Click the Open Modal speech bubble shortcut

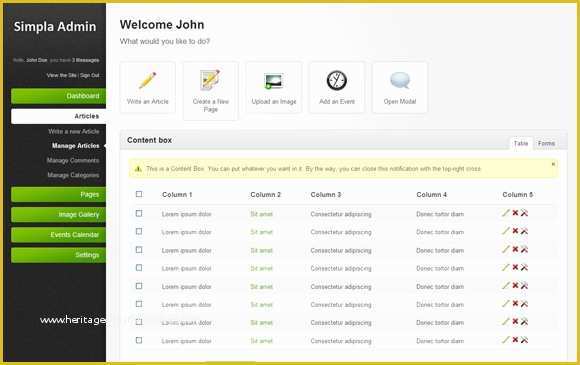tap(400, 88)
